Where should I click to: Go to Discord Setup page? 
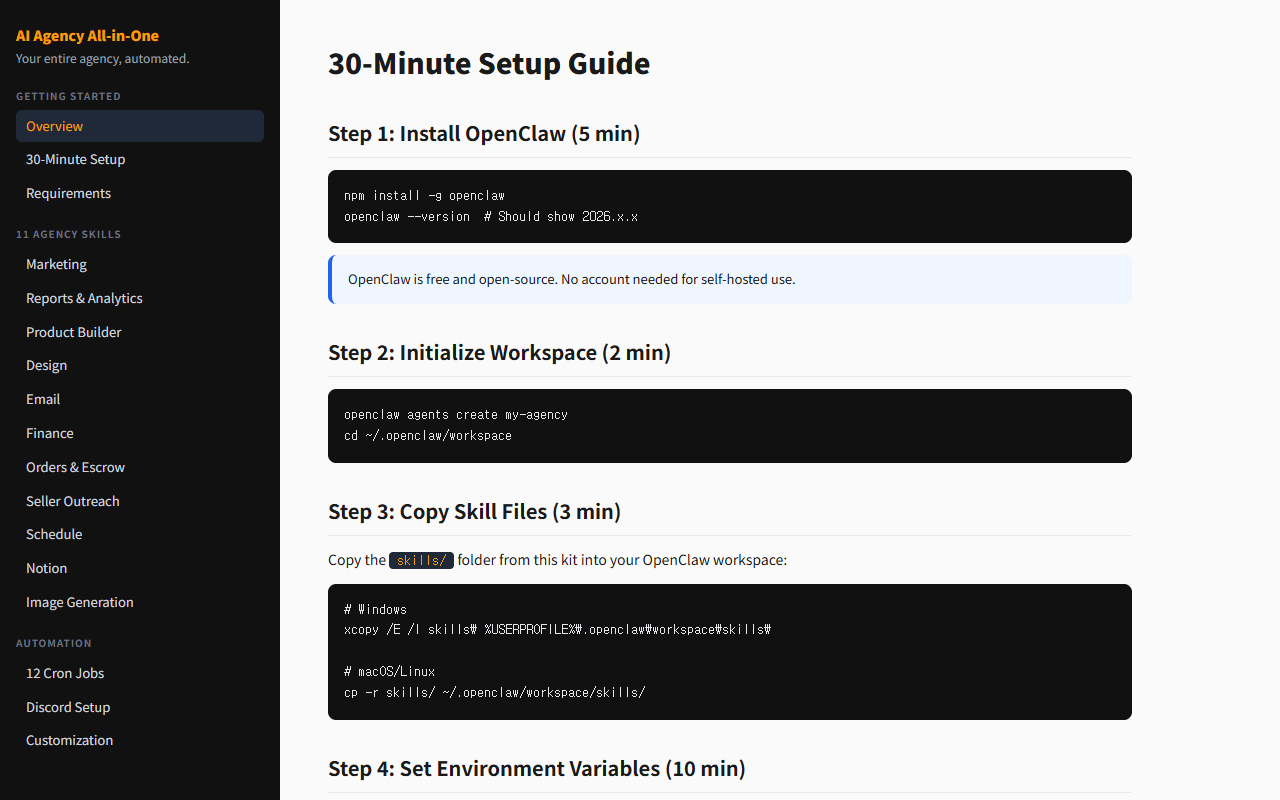[68, 707]
